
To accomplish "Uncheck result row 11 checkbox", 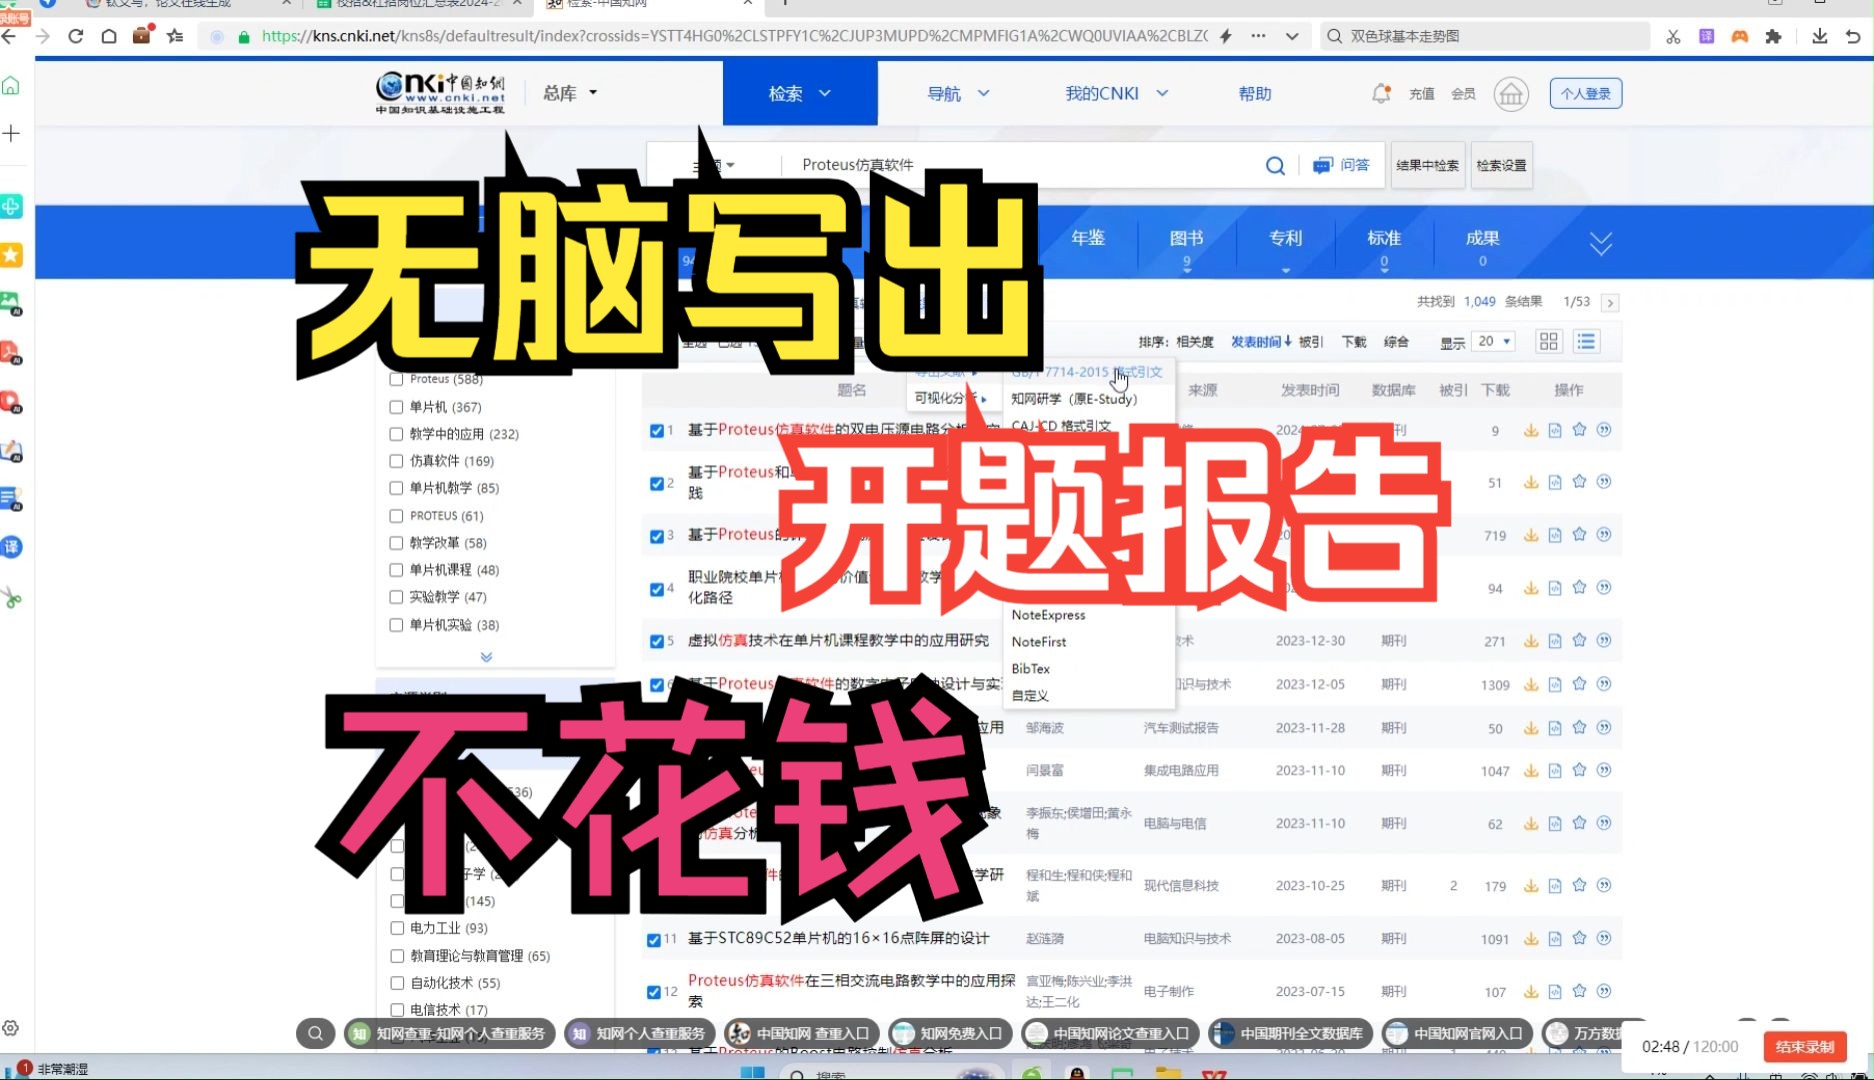I will (x=654, y=939).
